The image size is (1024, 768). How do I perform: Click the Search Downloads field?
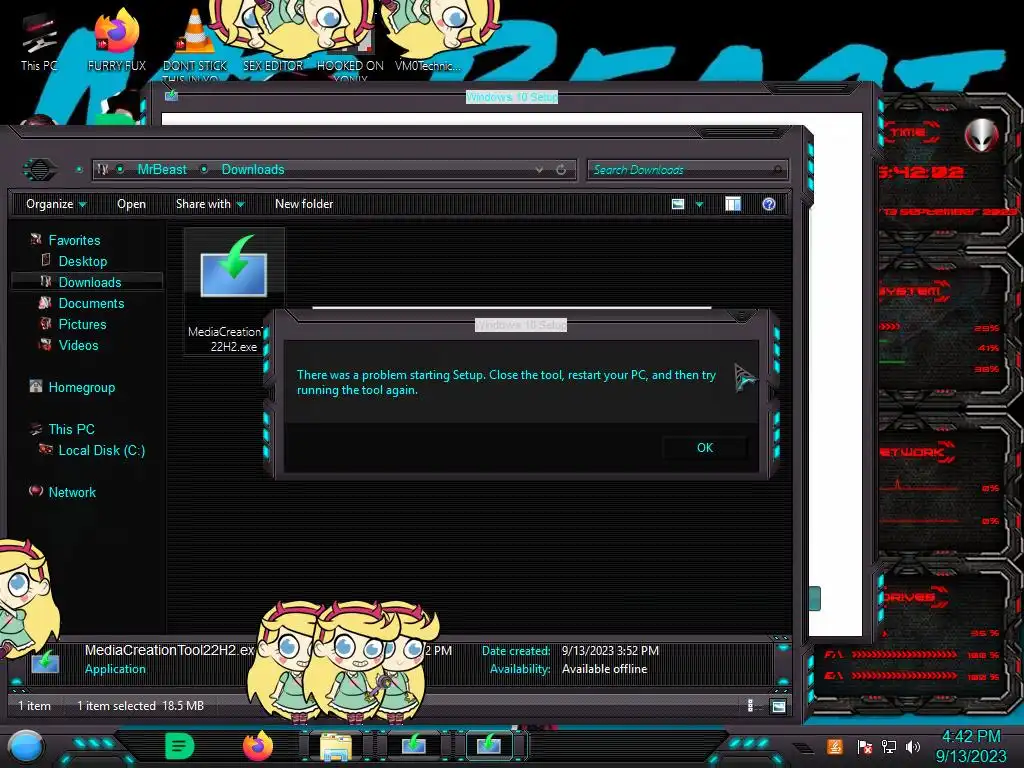coord(687,170)
